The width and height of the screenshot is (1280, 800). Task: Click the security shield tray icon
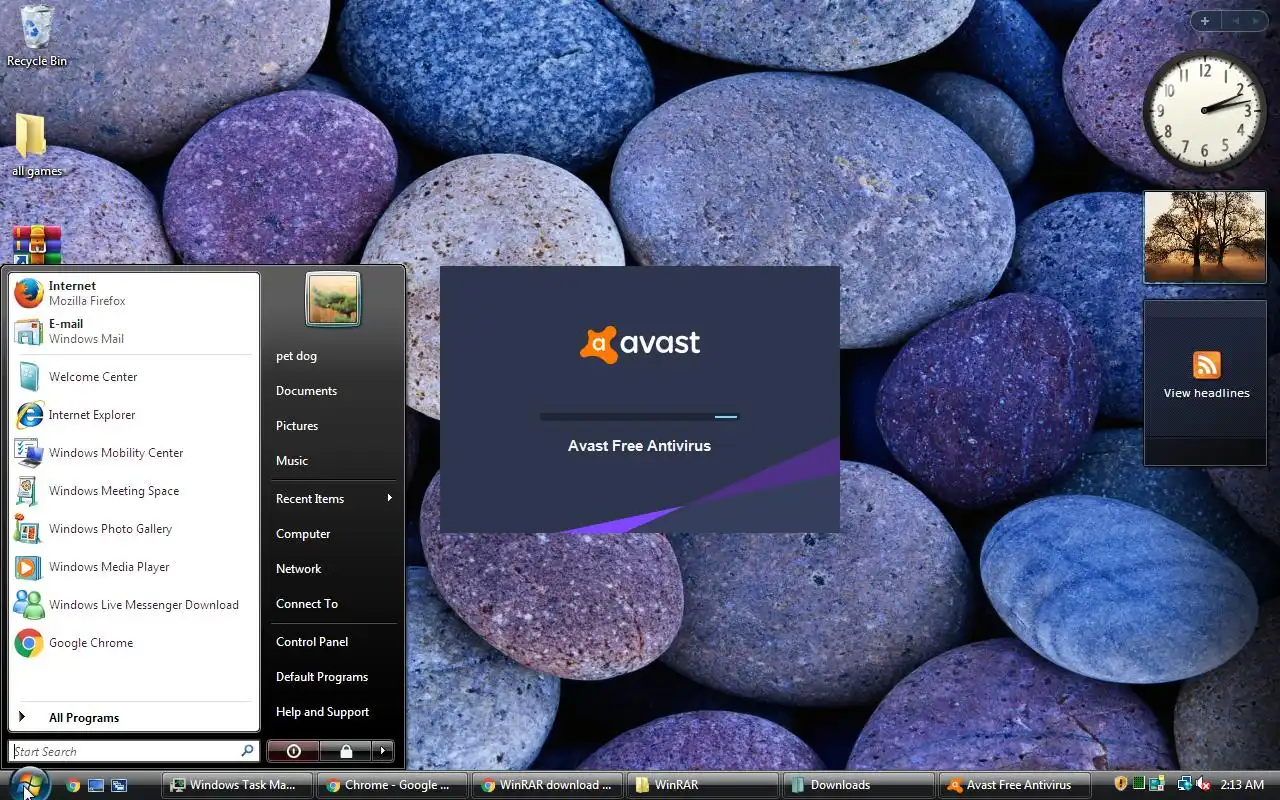pyautogui.click(x=1121, y=784)
